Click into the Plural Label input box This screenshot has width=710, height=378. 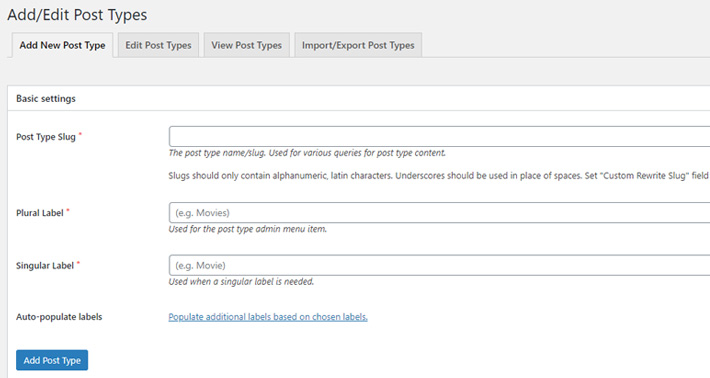tap(439, 212)
